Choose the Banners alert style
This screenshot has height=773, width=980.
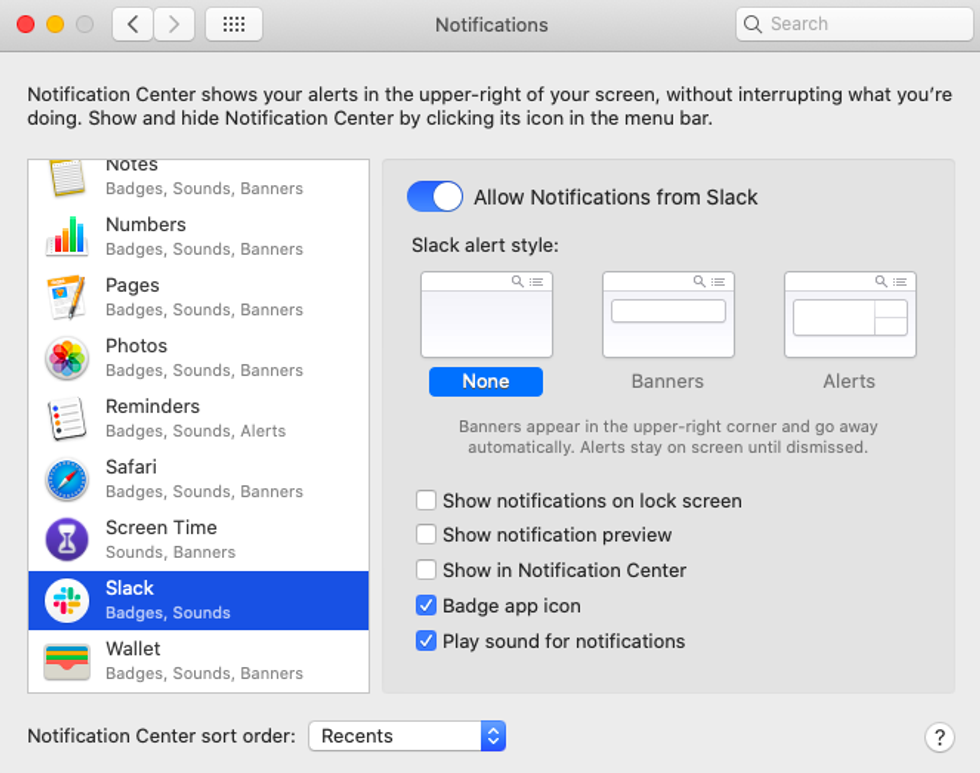click(668, 314)
